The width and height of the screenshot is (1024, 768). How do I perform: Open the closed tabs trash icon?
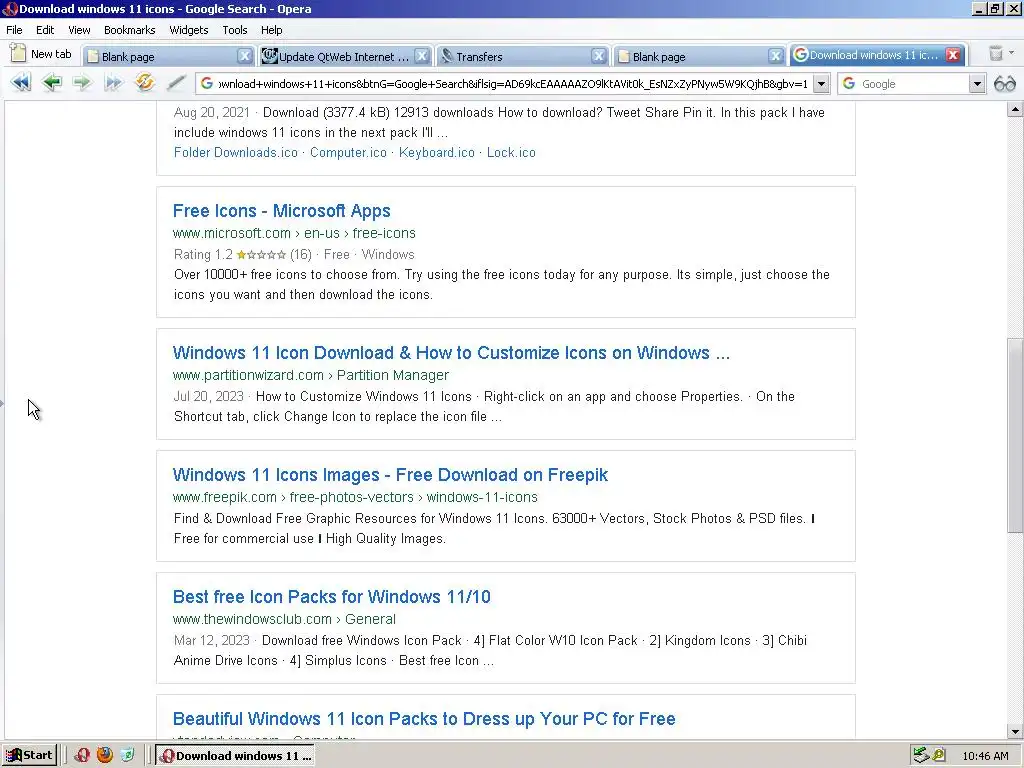tap(995, 54)
